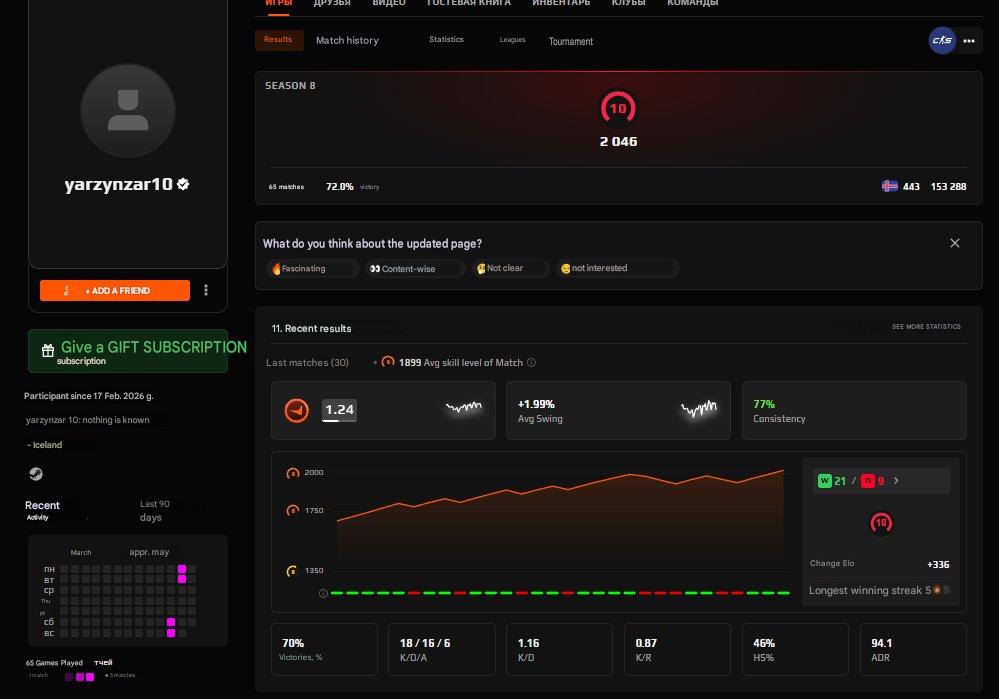999x699 pixels.
Task: Click the 70% Victories stat card
Action: 324,649
